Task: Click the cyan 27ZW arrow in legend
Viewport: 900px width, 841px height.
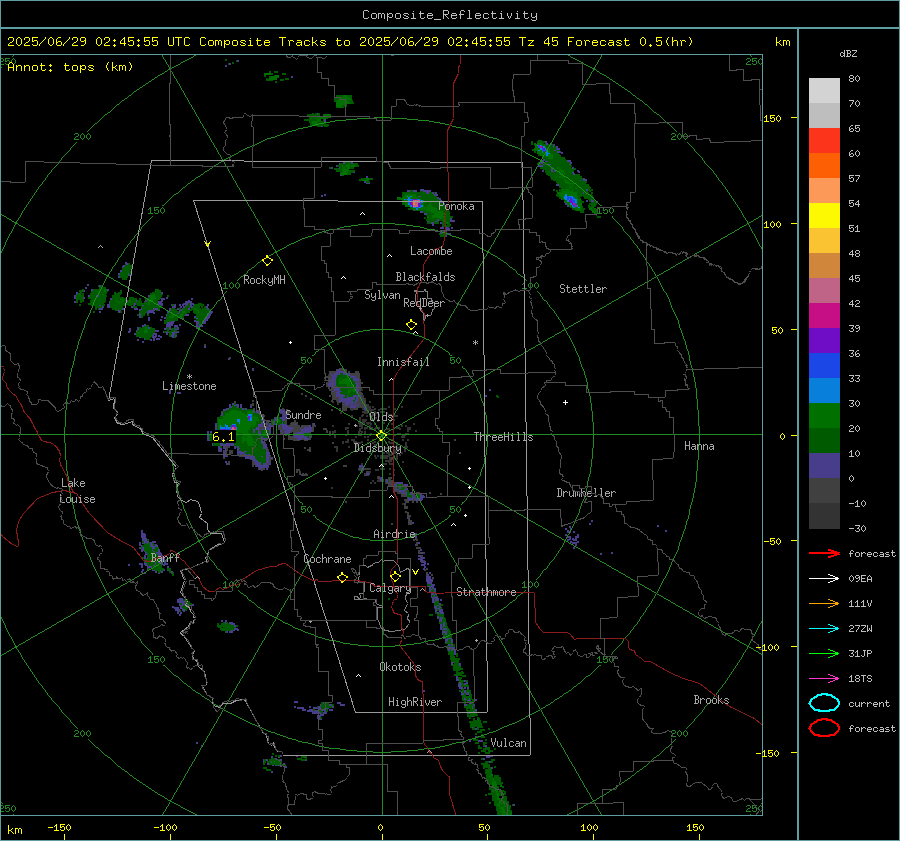Action: (824, 629)
